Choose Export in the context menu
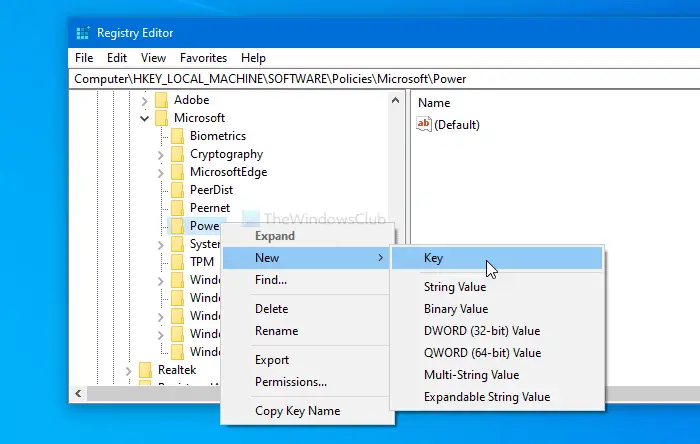This screenshot has width=700, height=444. coord(308,360)
